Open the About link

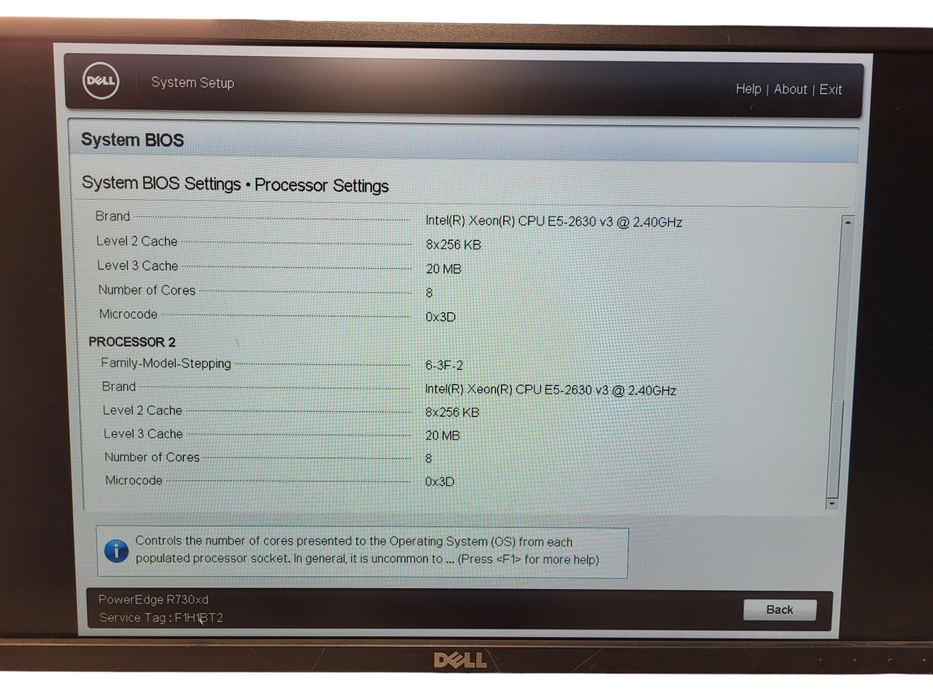[x=790, y=89]
